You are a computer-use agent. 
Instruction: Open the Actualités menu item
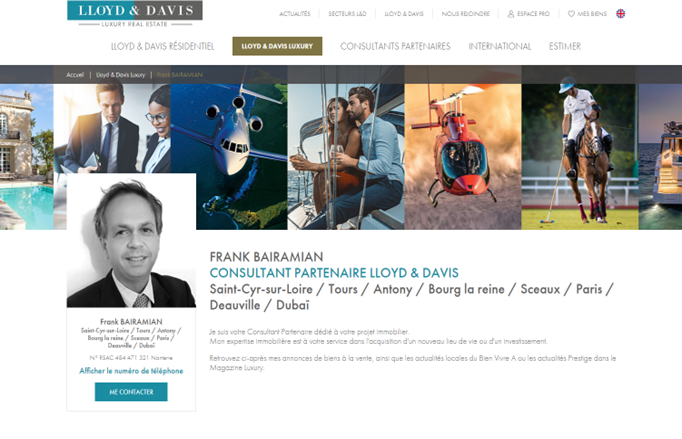(295, 14)
